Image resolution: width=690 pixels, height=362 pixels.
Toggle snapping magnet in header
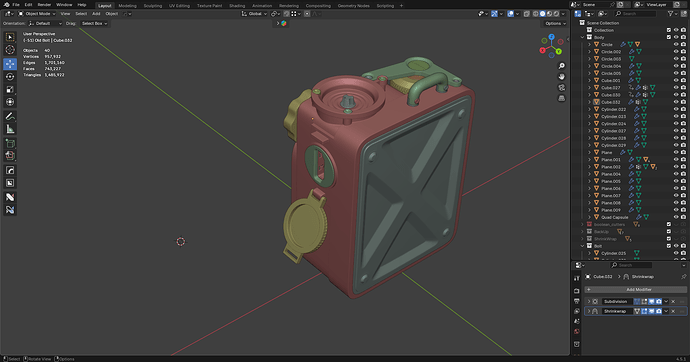coord(286,14)
